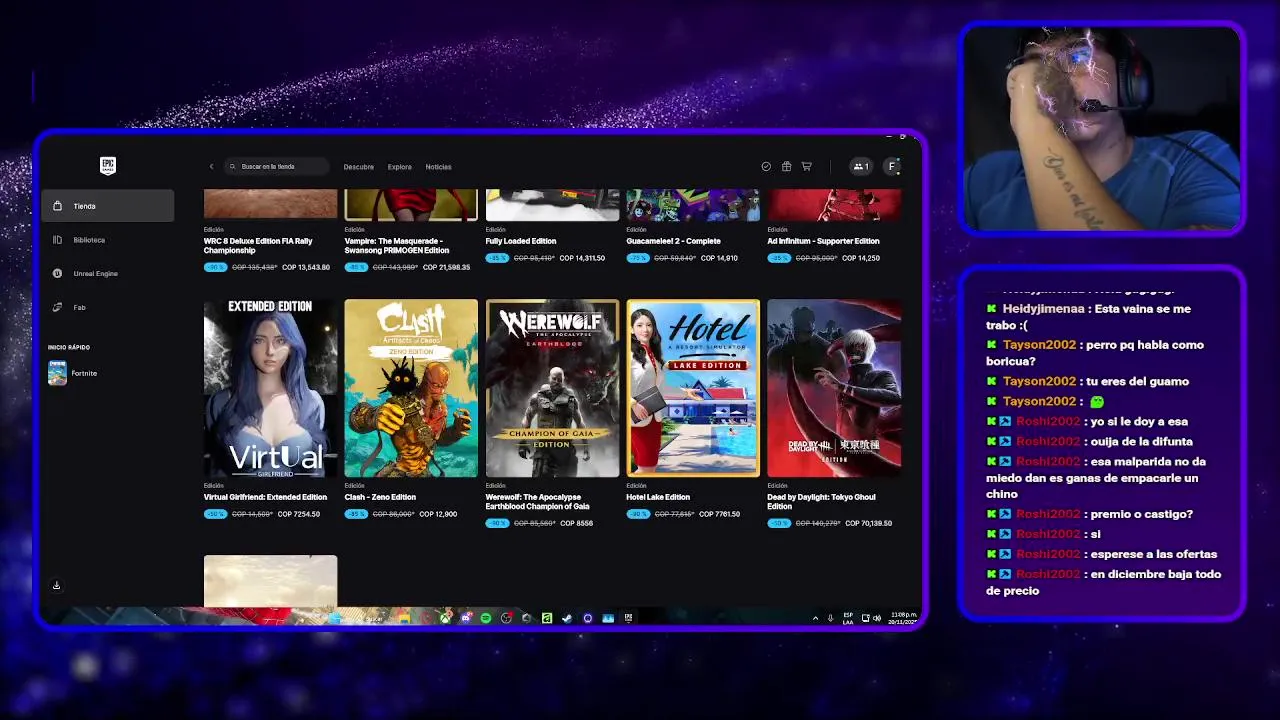This screenshot has height=720, width=1280.
Task: Open Dead by Daylight Tokyo Ghoul cover
Action: pyautogui.click(x=834, y=388)
